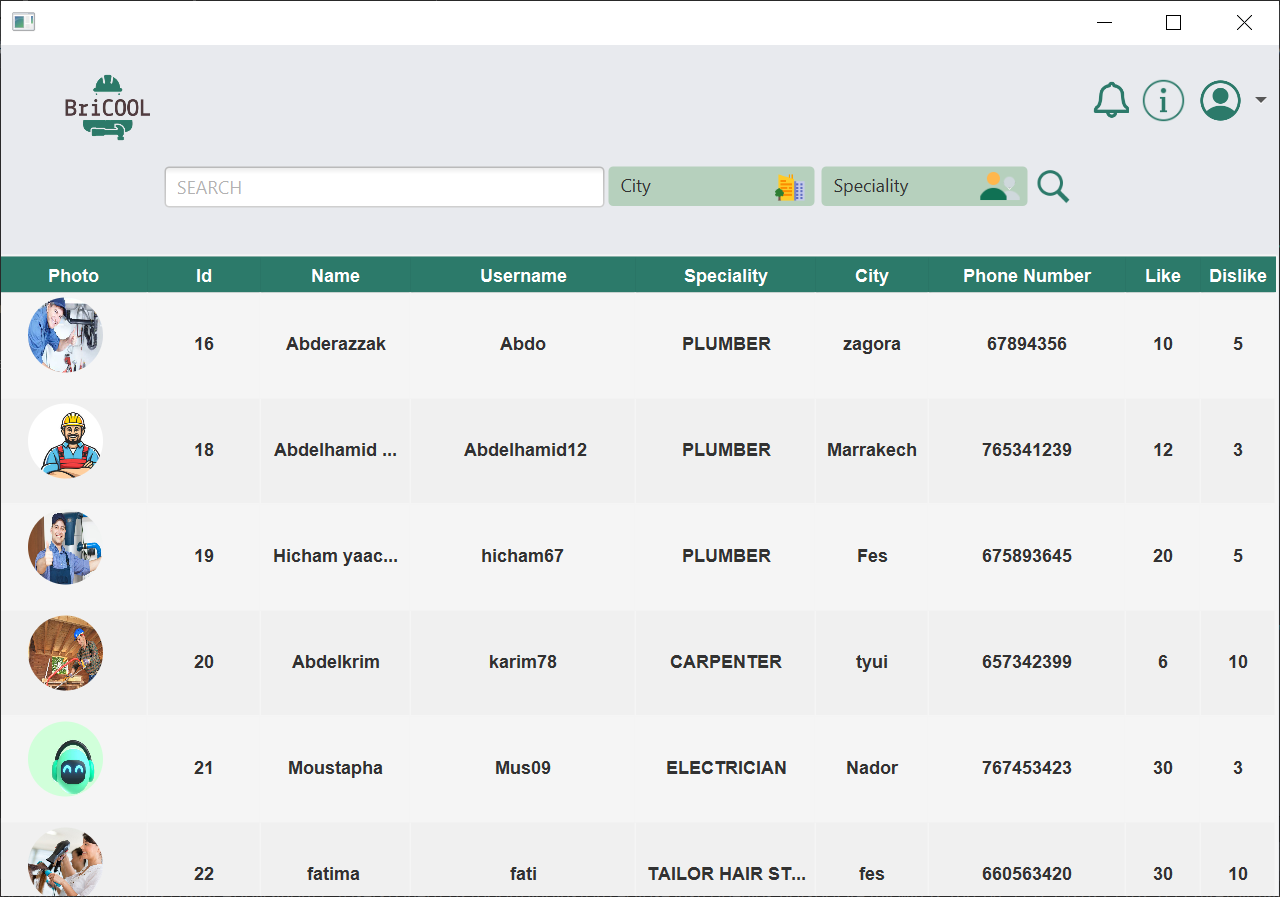Click phone number '675893645'

pos(1027,556)
